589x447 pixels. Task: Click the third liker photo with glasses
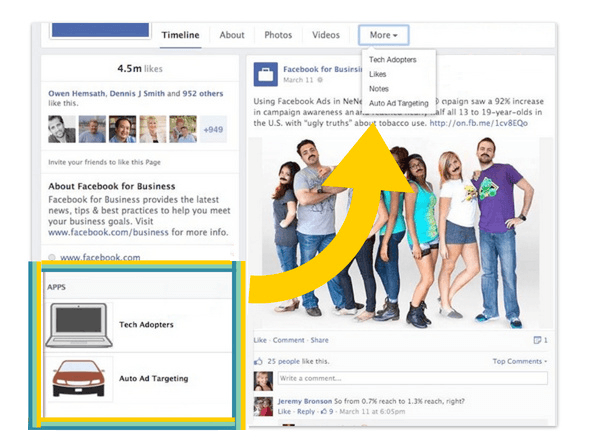pos(122,129)
